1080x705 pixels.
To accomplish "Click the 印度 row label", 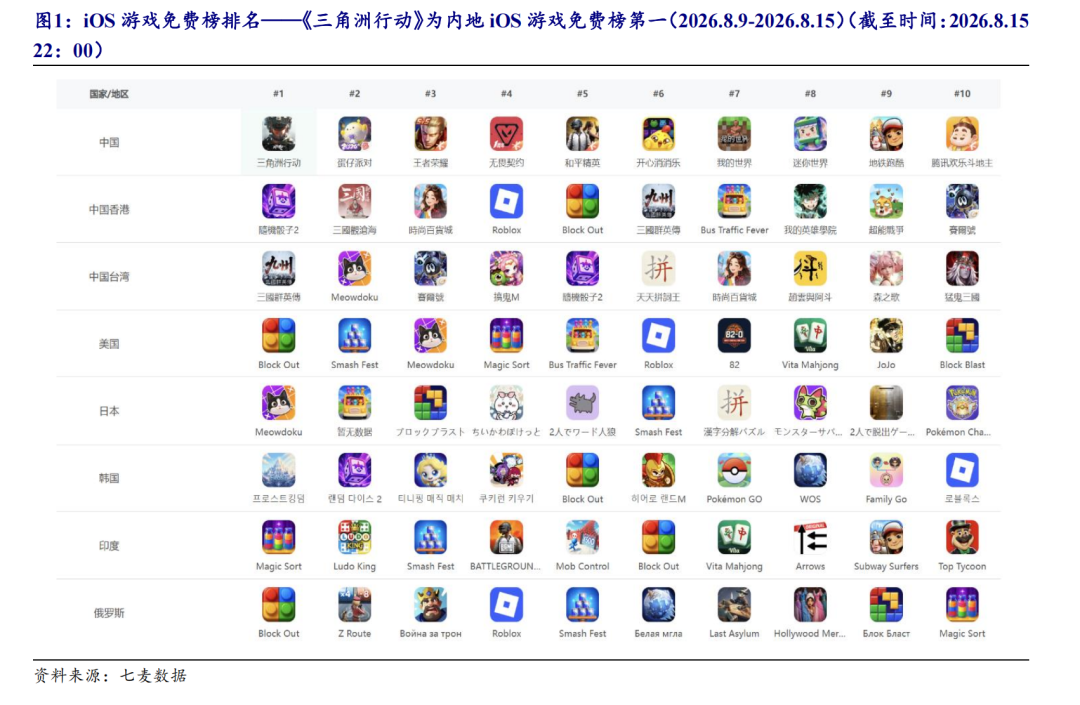I will (109, 545).
